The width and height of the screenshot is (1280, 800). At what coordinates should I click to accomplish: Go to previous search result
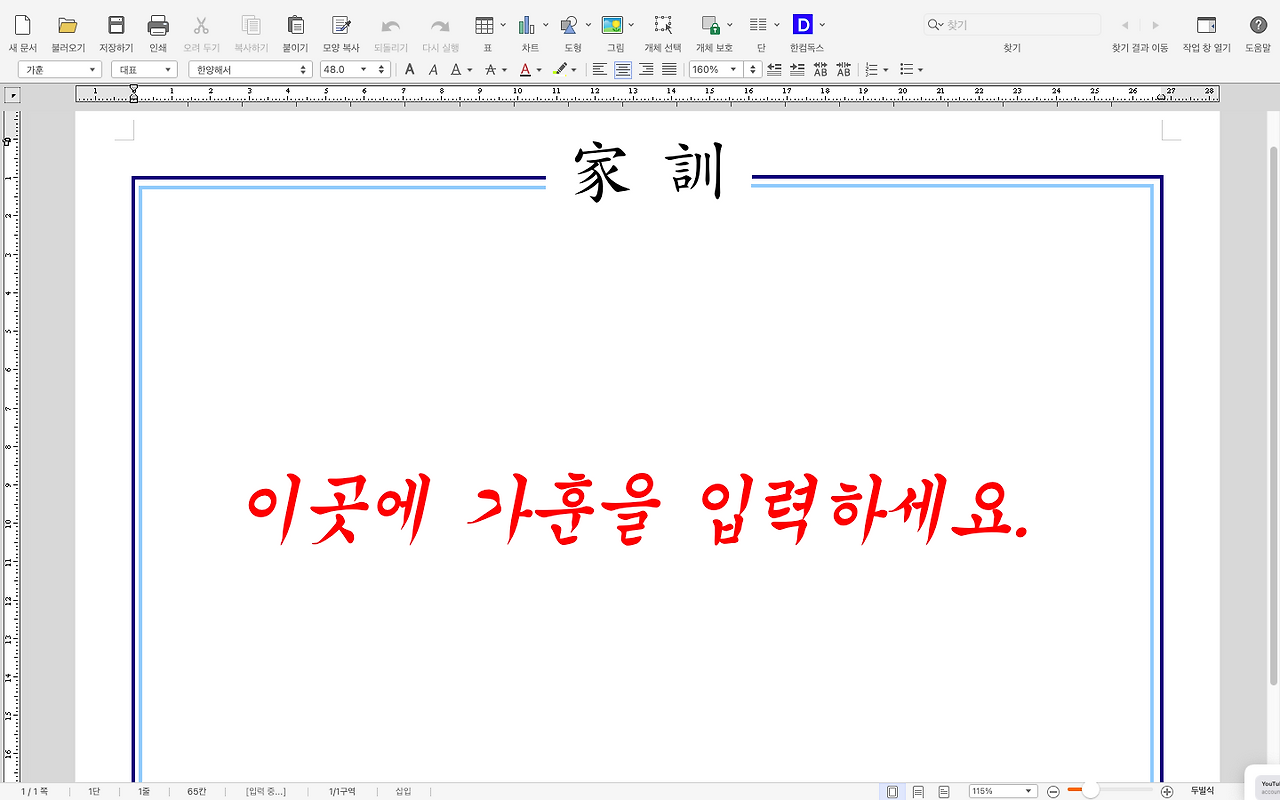pyautogui.click(x=1125, y=25)
